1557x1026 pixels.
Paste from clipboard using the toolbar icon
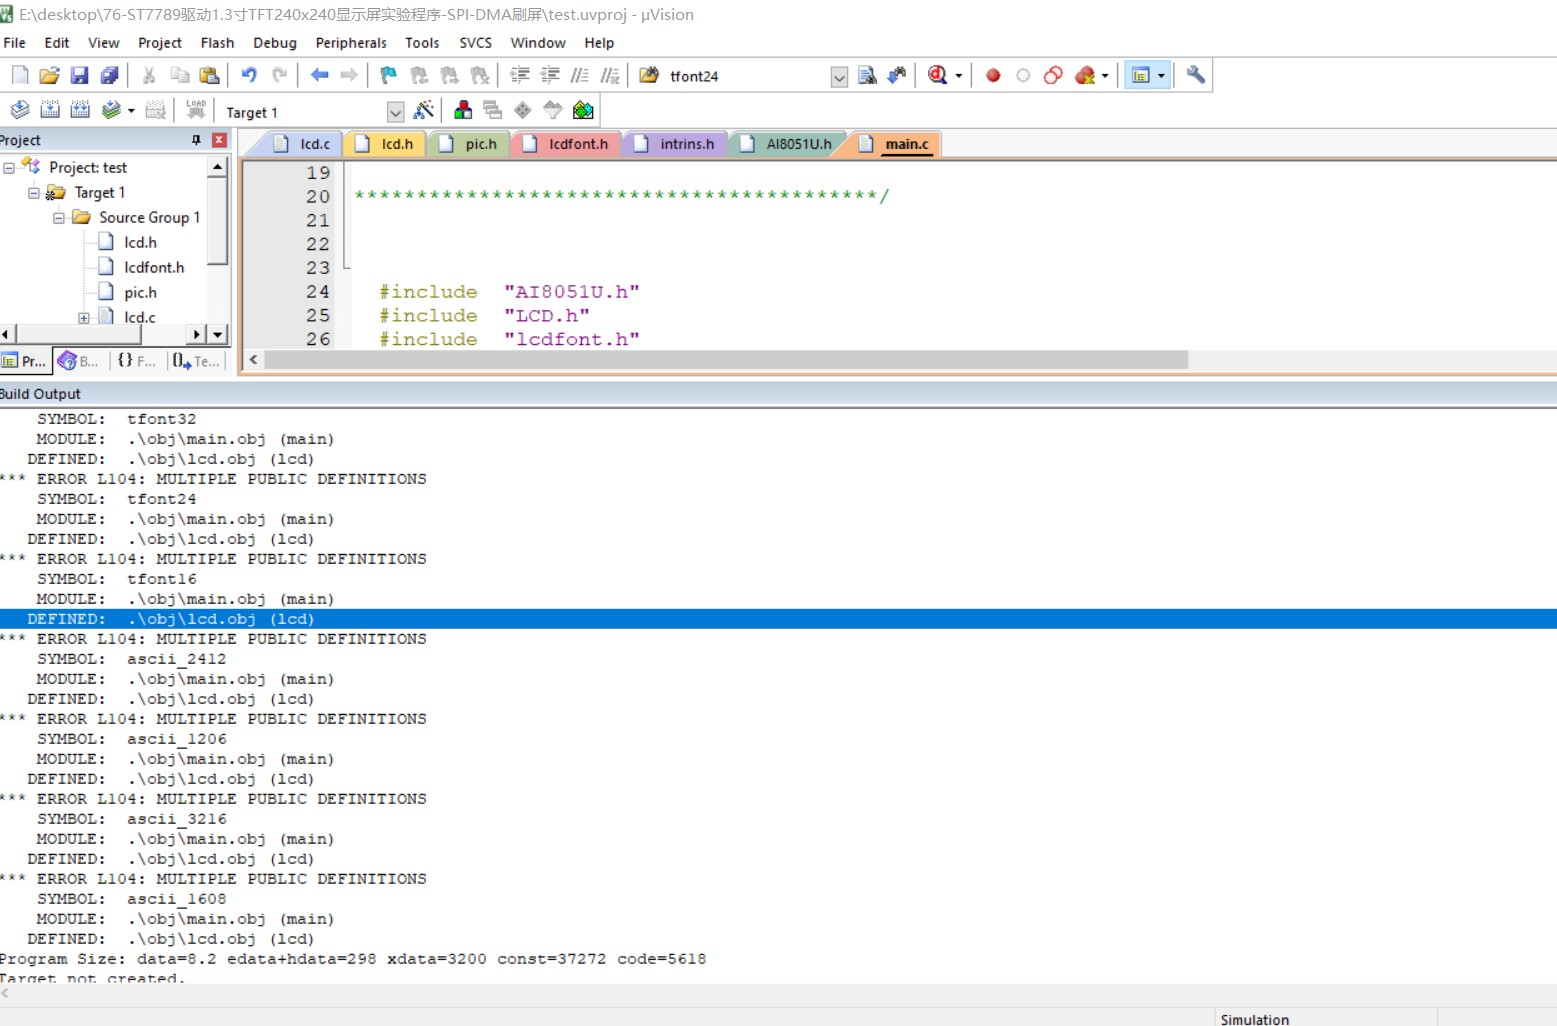pos(209,75)
